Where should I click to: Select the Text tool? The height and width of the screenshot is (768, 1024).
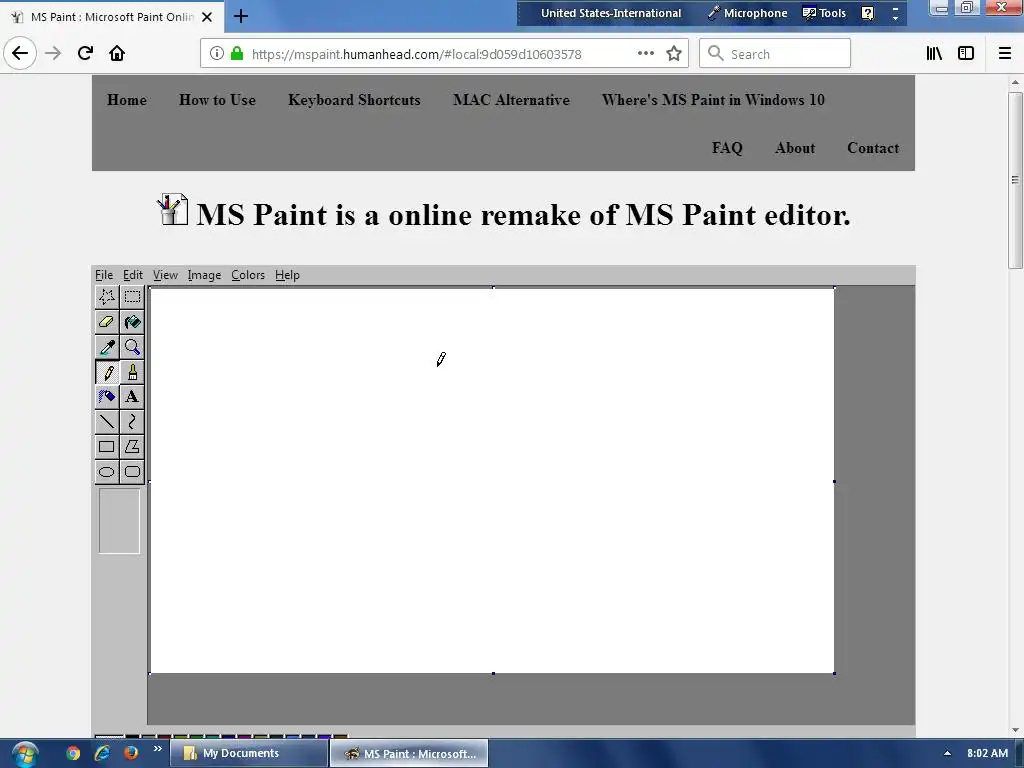click(132, 397)
